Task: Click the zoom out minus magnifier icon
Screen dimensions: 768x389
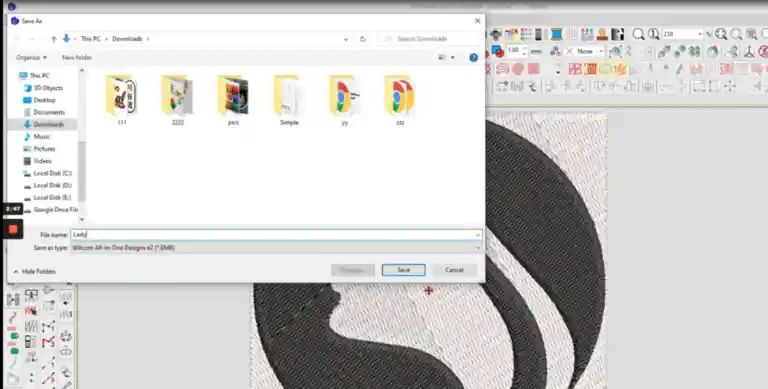Action: point(737,34)
